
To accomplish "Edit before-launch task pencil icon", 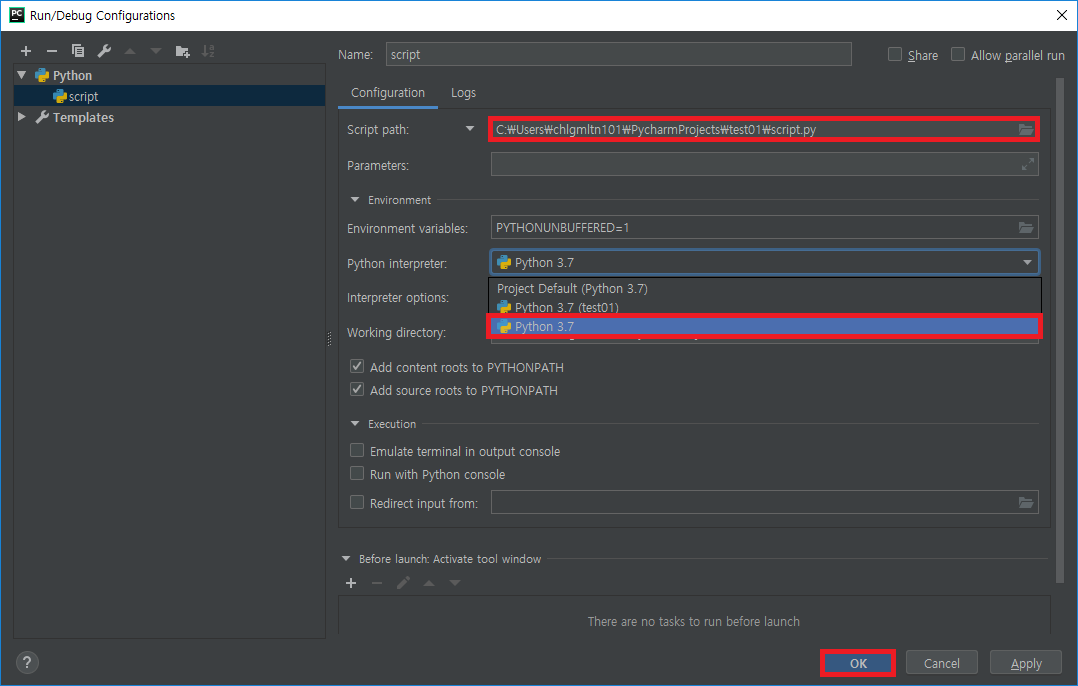I will click(x=403, y=583).
